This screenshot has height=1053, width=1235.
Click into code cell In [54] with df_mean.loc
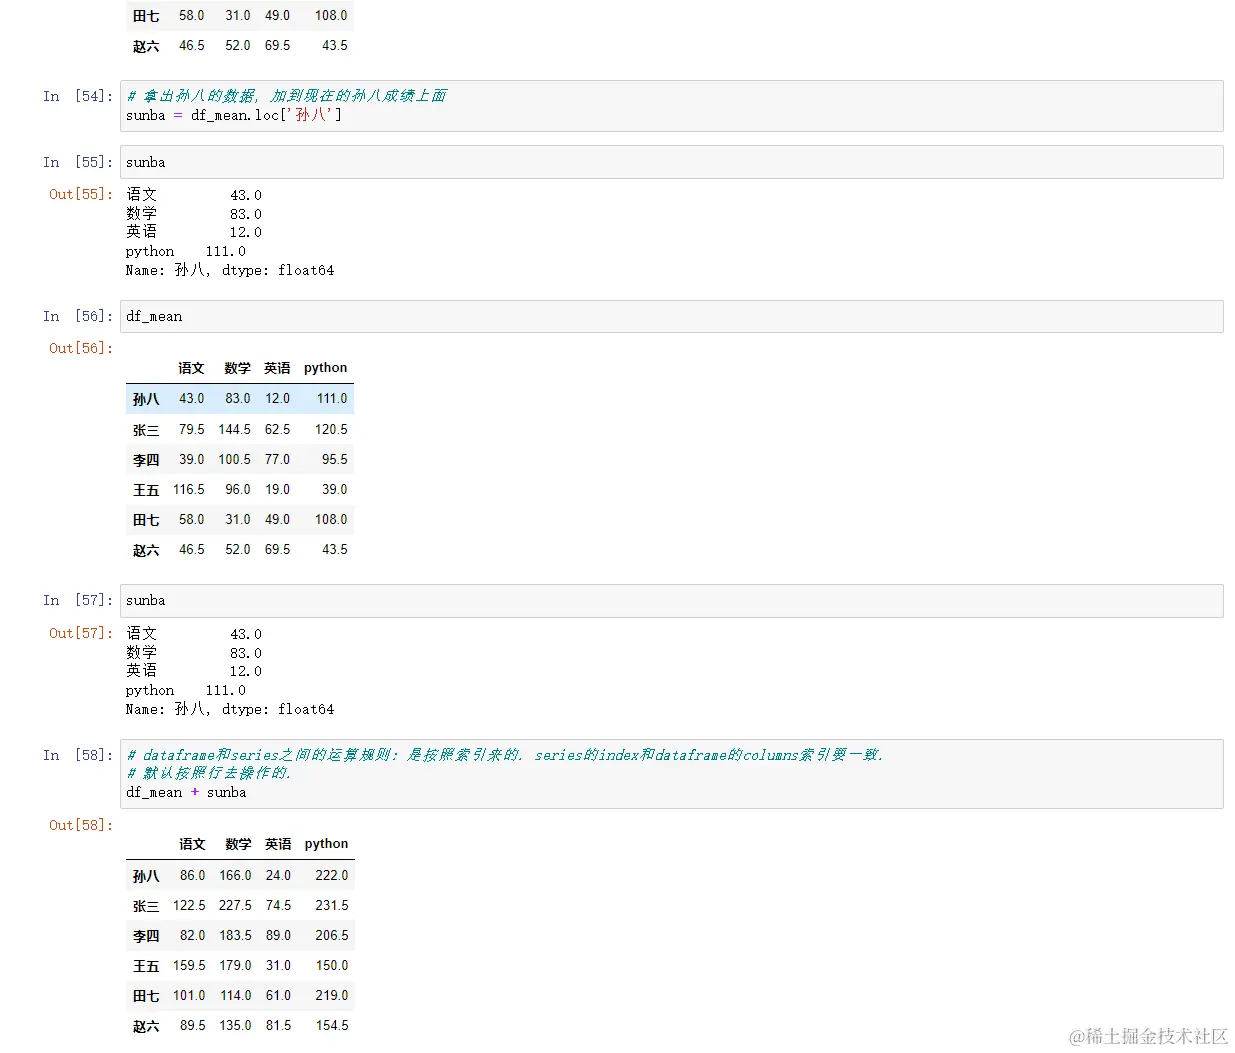[x=671, y=106]
